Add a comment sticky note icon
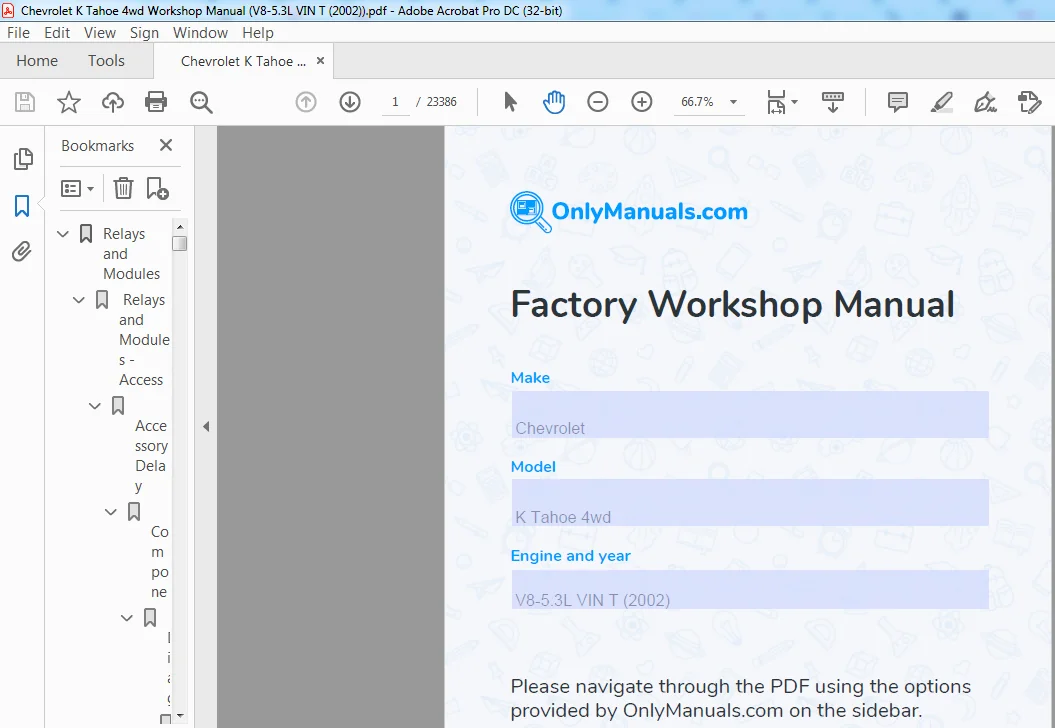The width and height of the screenshot is (1055, 728). tap(898, 102)
